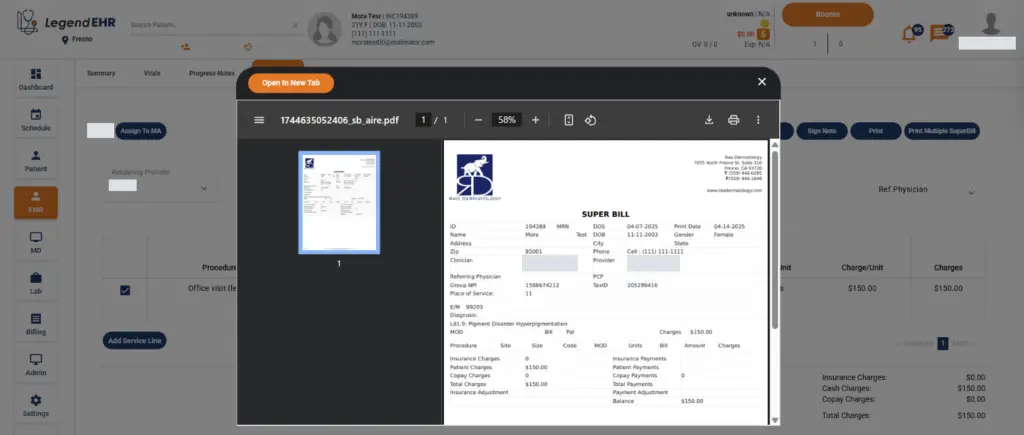Open notifications bell icon
1024x435 pixels.
(909, 33)
